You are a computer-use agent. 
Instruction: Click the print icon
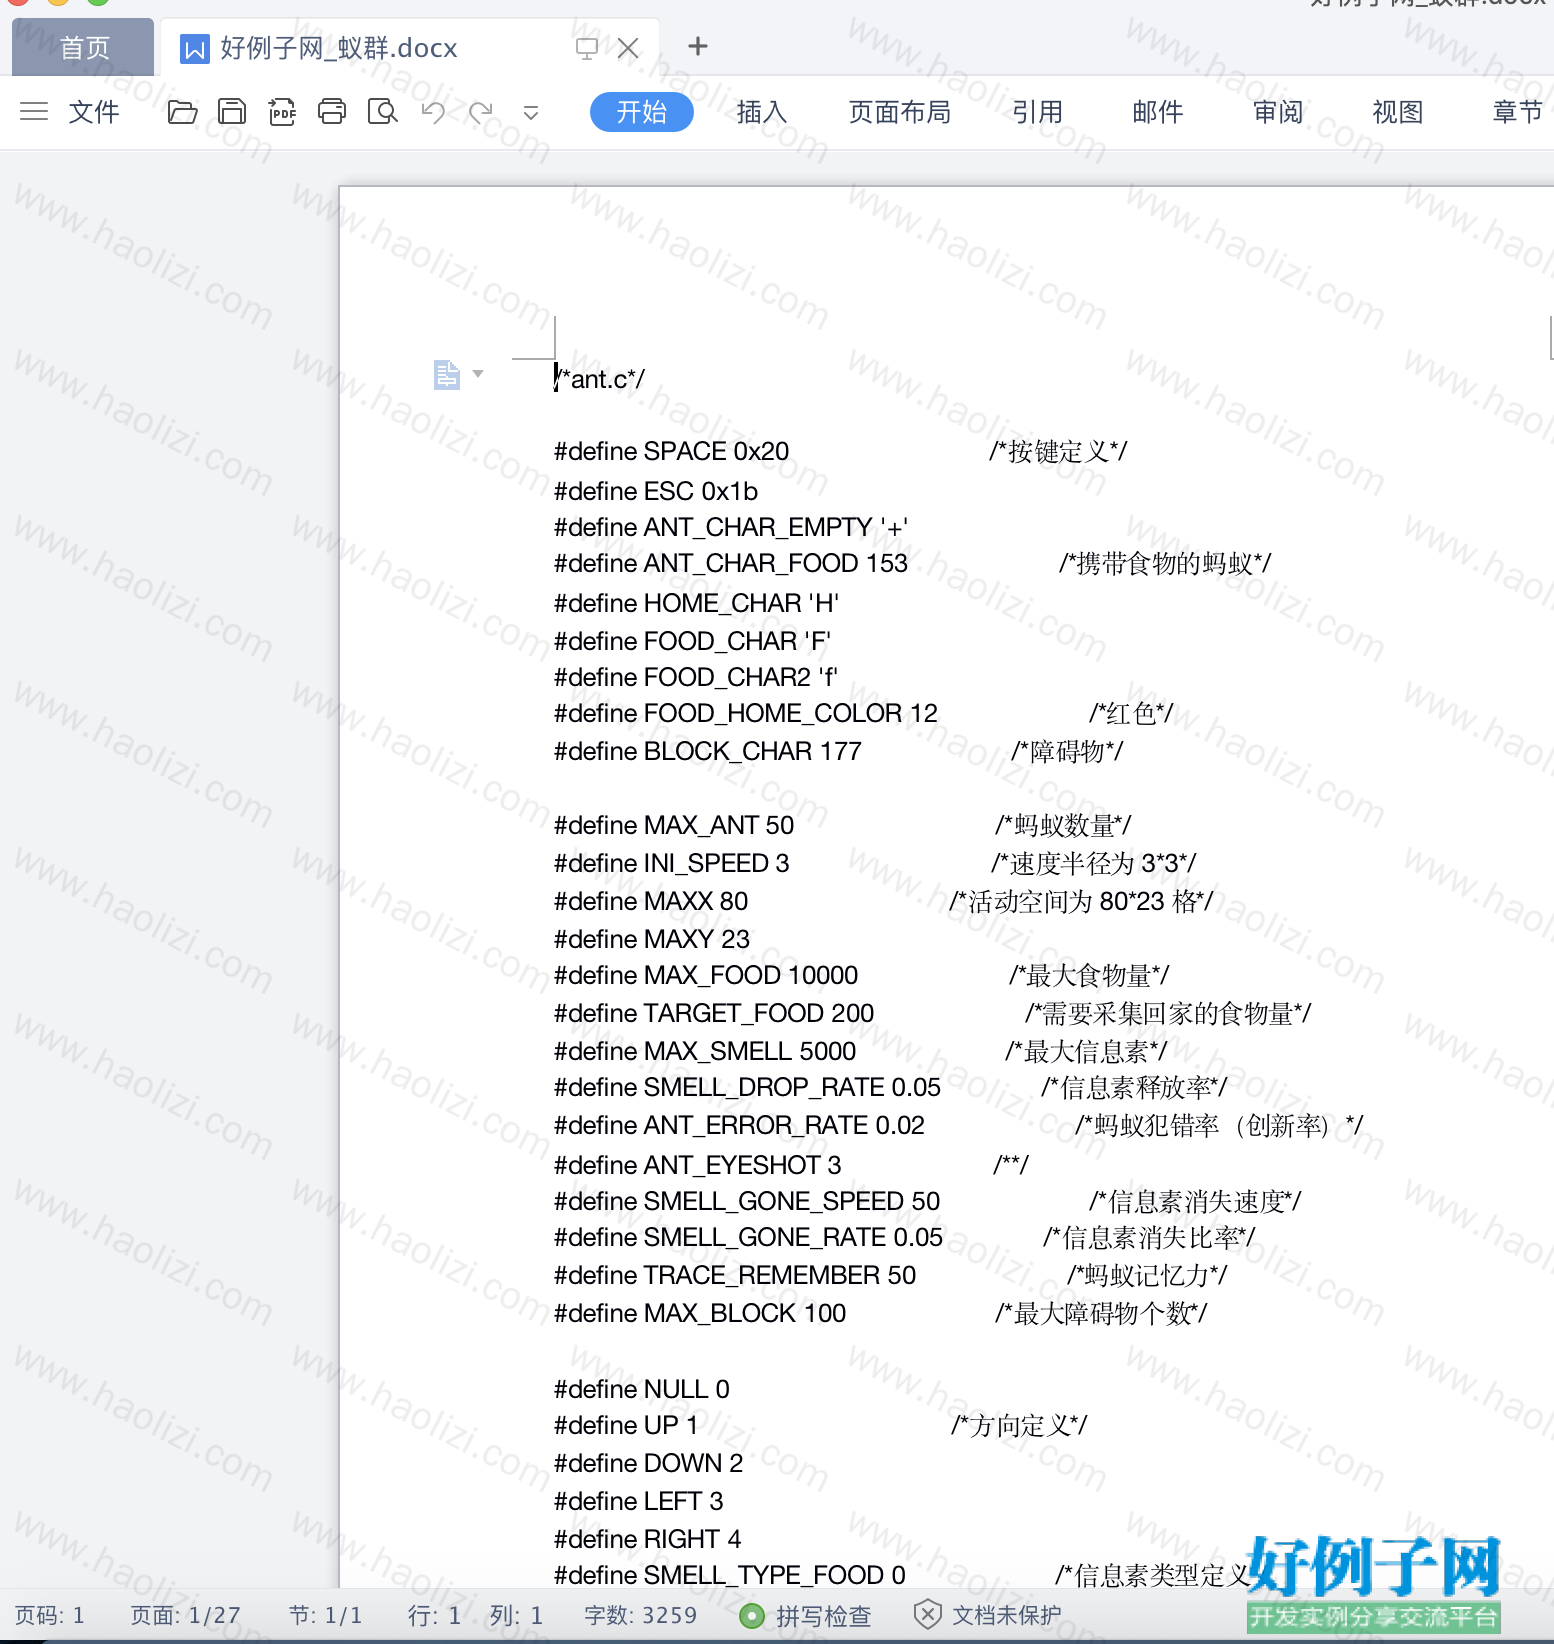332,111
